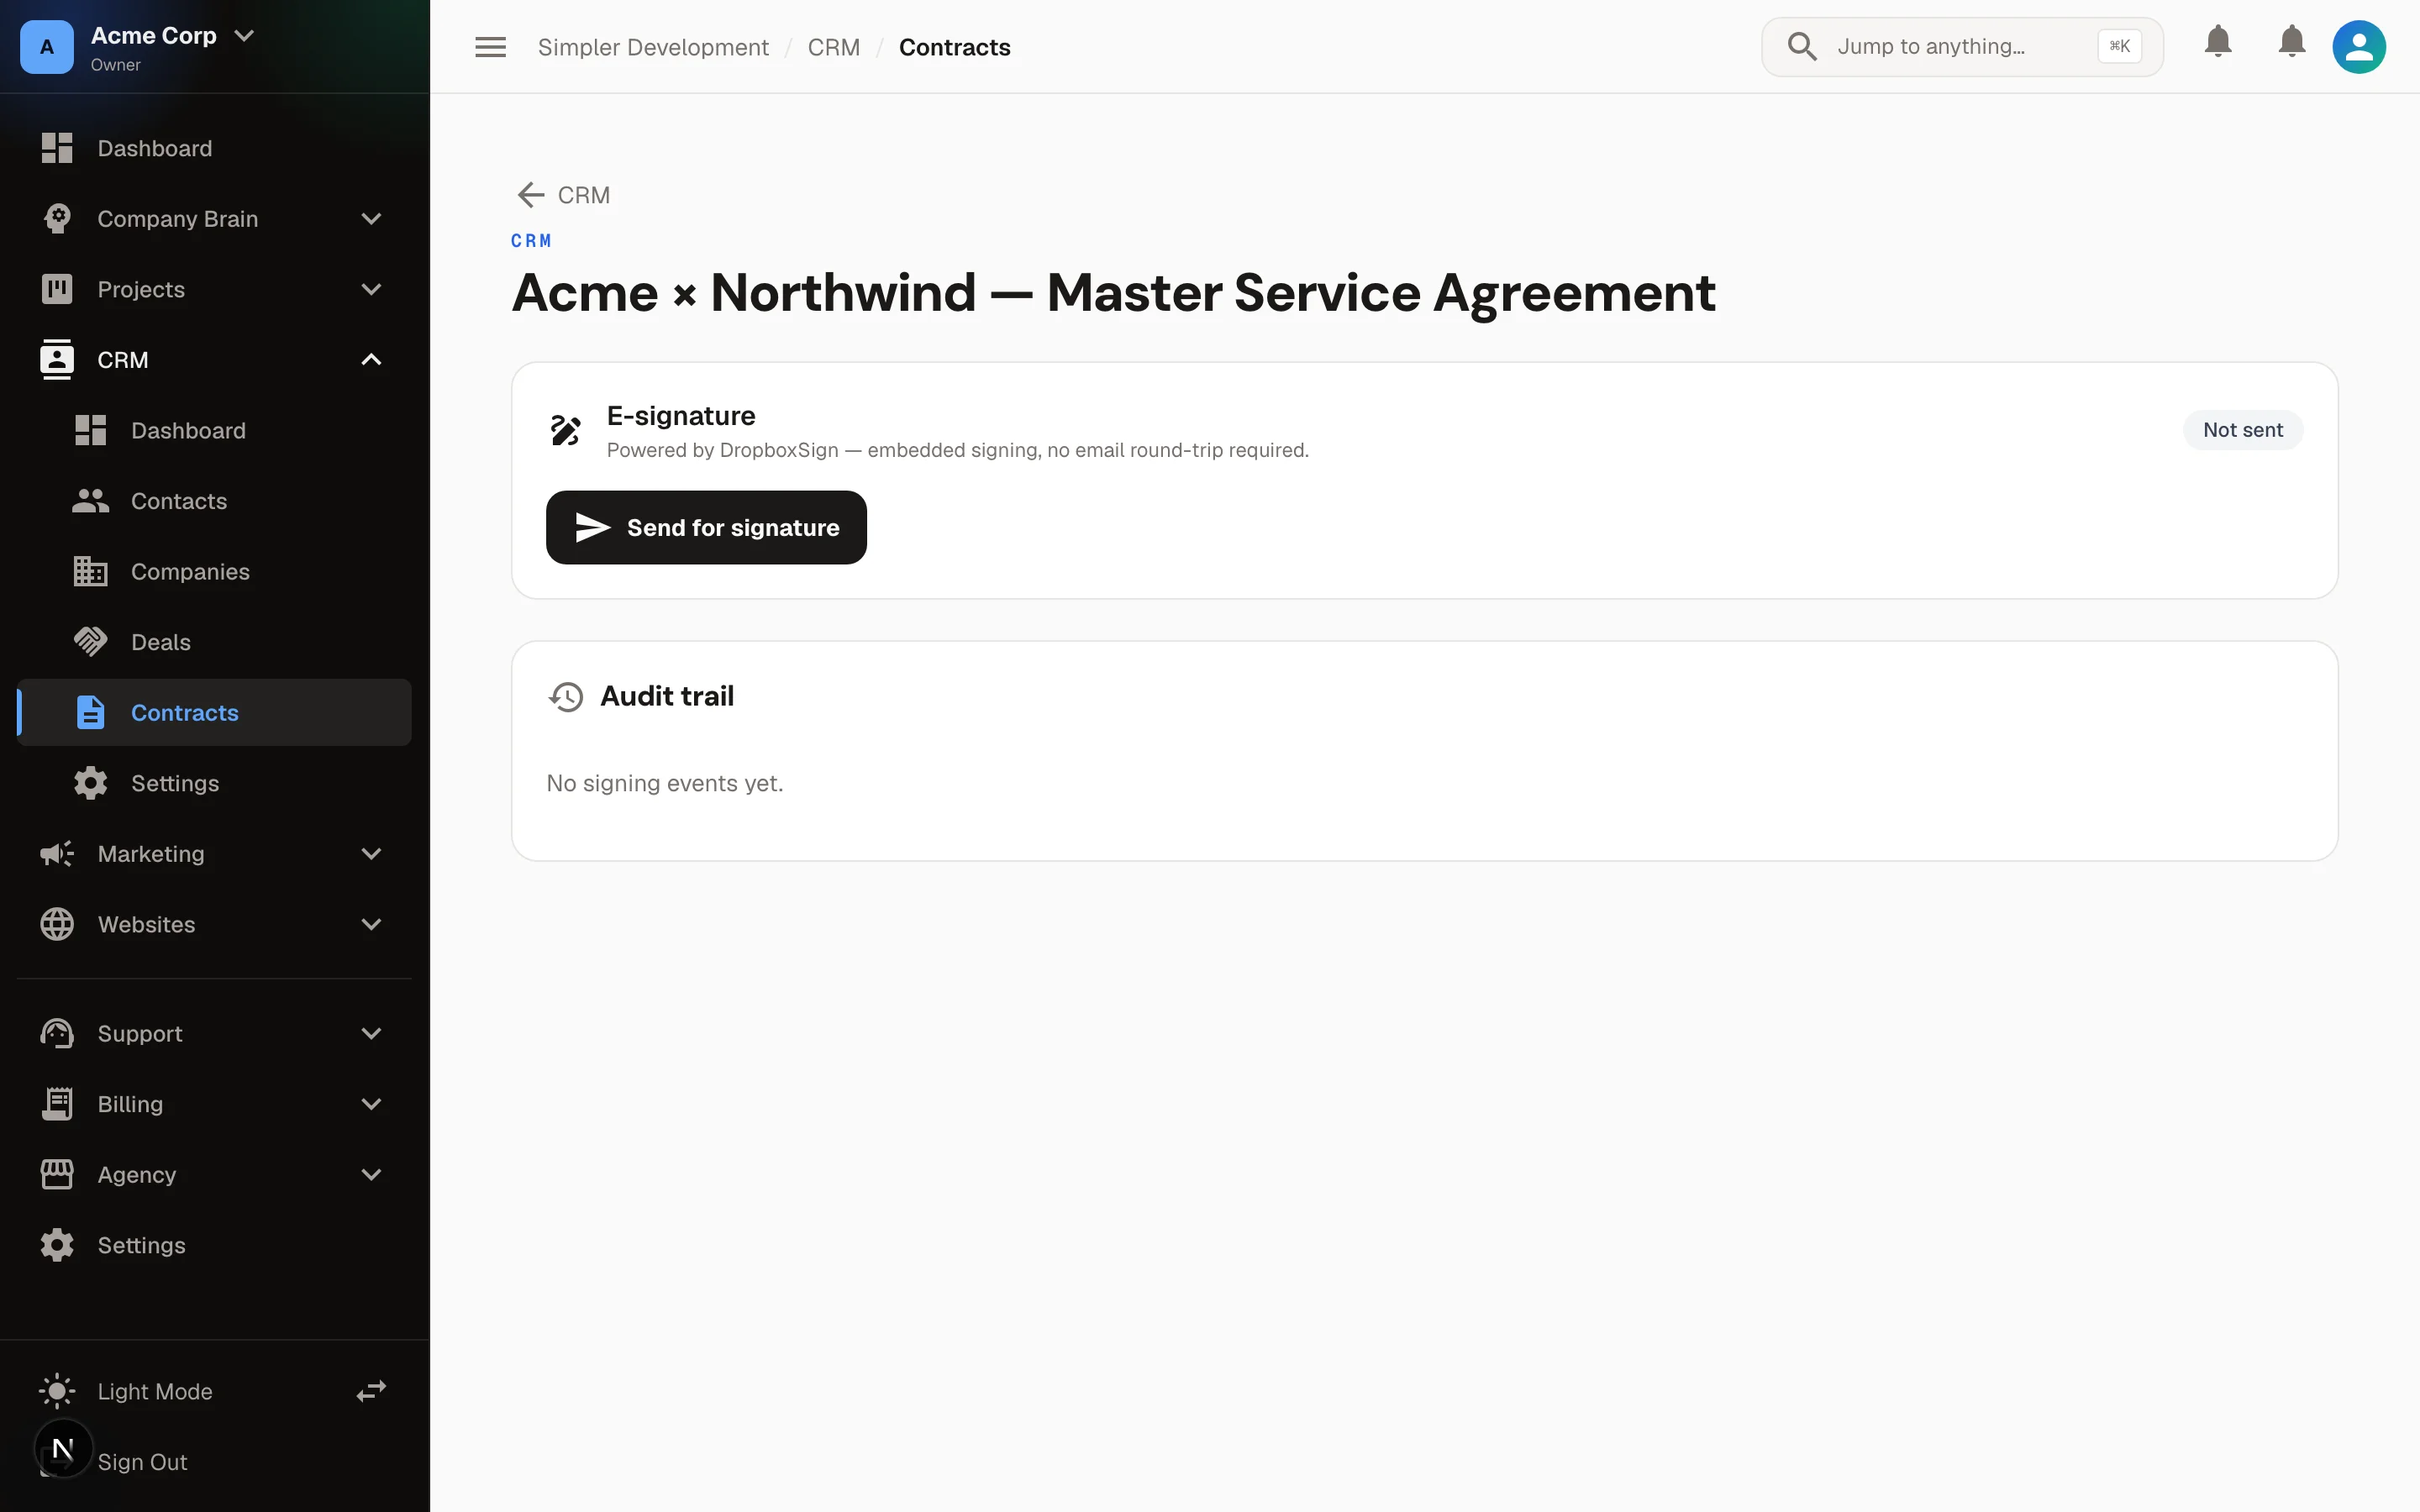2420x1512 pixels.
Task: Click the Not sent status badge
Action: pos(2242,430)
